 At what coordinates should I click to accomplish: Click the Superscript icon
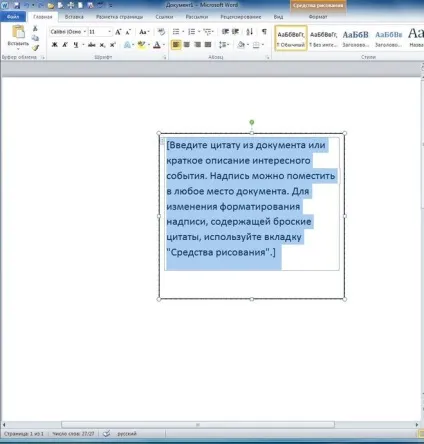point(113,45)
